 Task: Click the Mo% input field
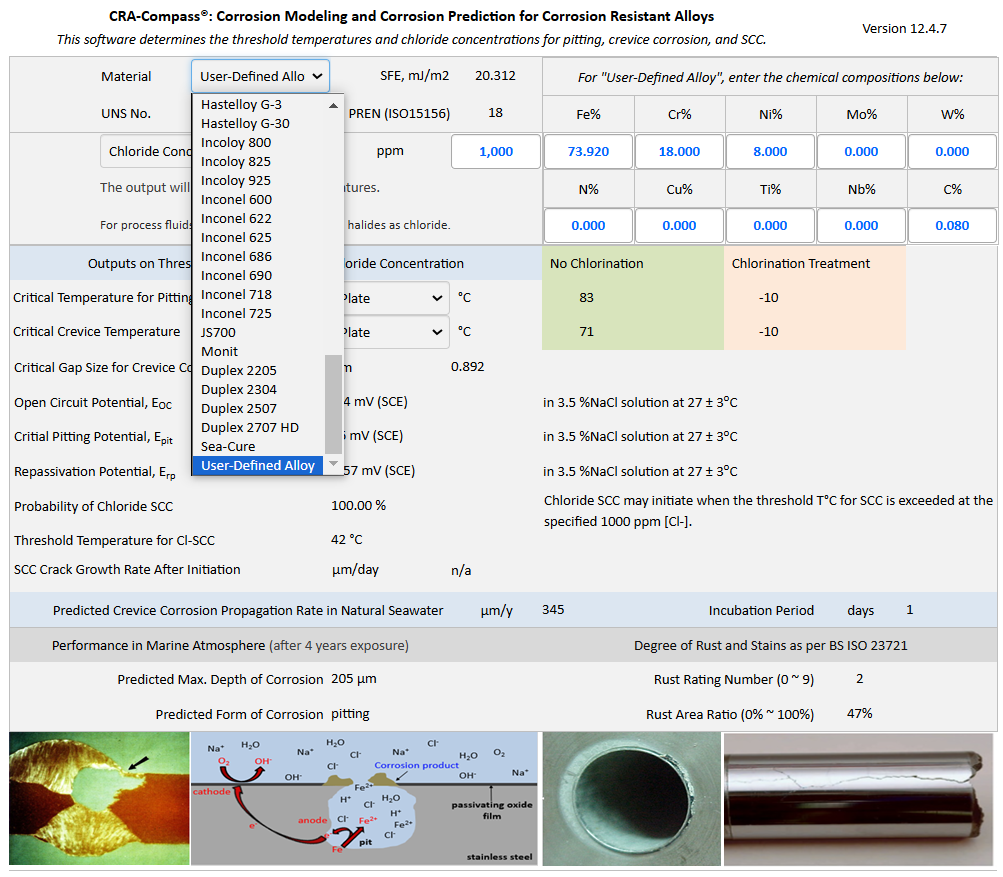pyautogui.click(x=862, y=152)
